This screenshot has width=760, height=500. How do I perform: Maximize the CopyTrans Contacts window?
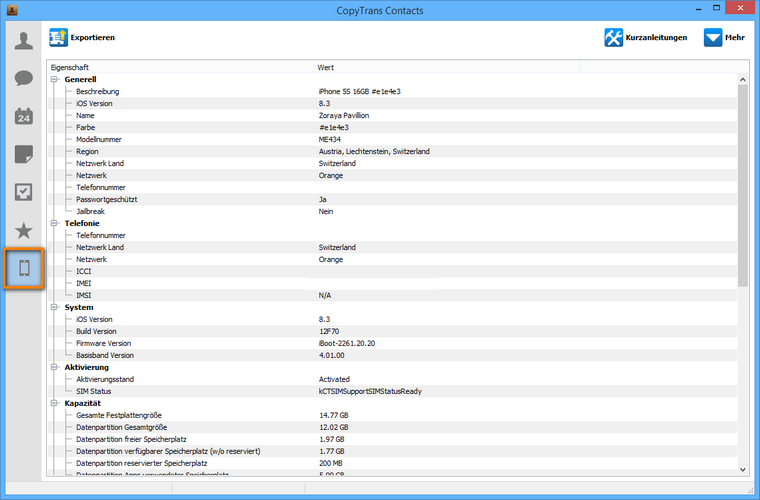coord(716,8)
